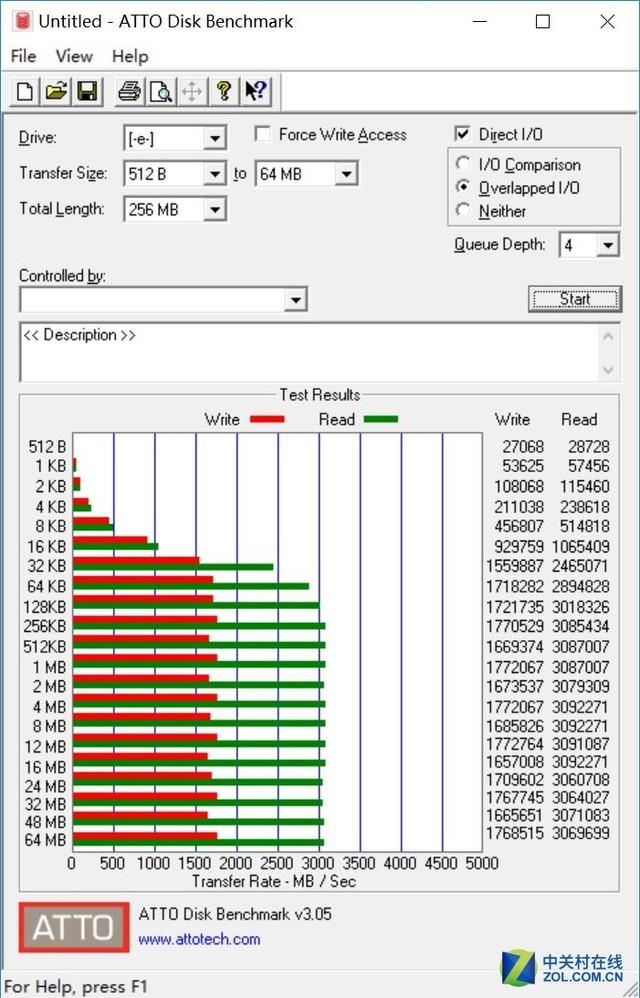Click the Save floppy disk icon

[x=87, y=91]
